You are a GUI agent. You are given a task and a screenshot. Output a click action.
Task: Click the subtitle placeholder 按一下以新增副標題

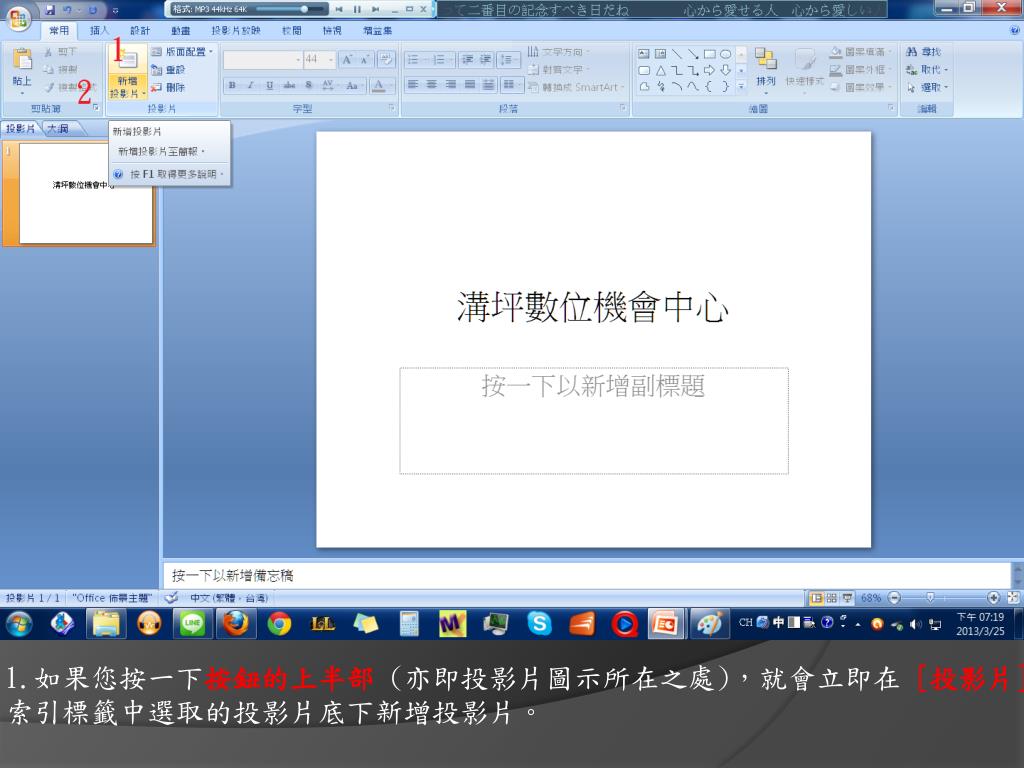(594, 421)
